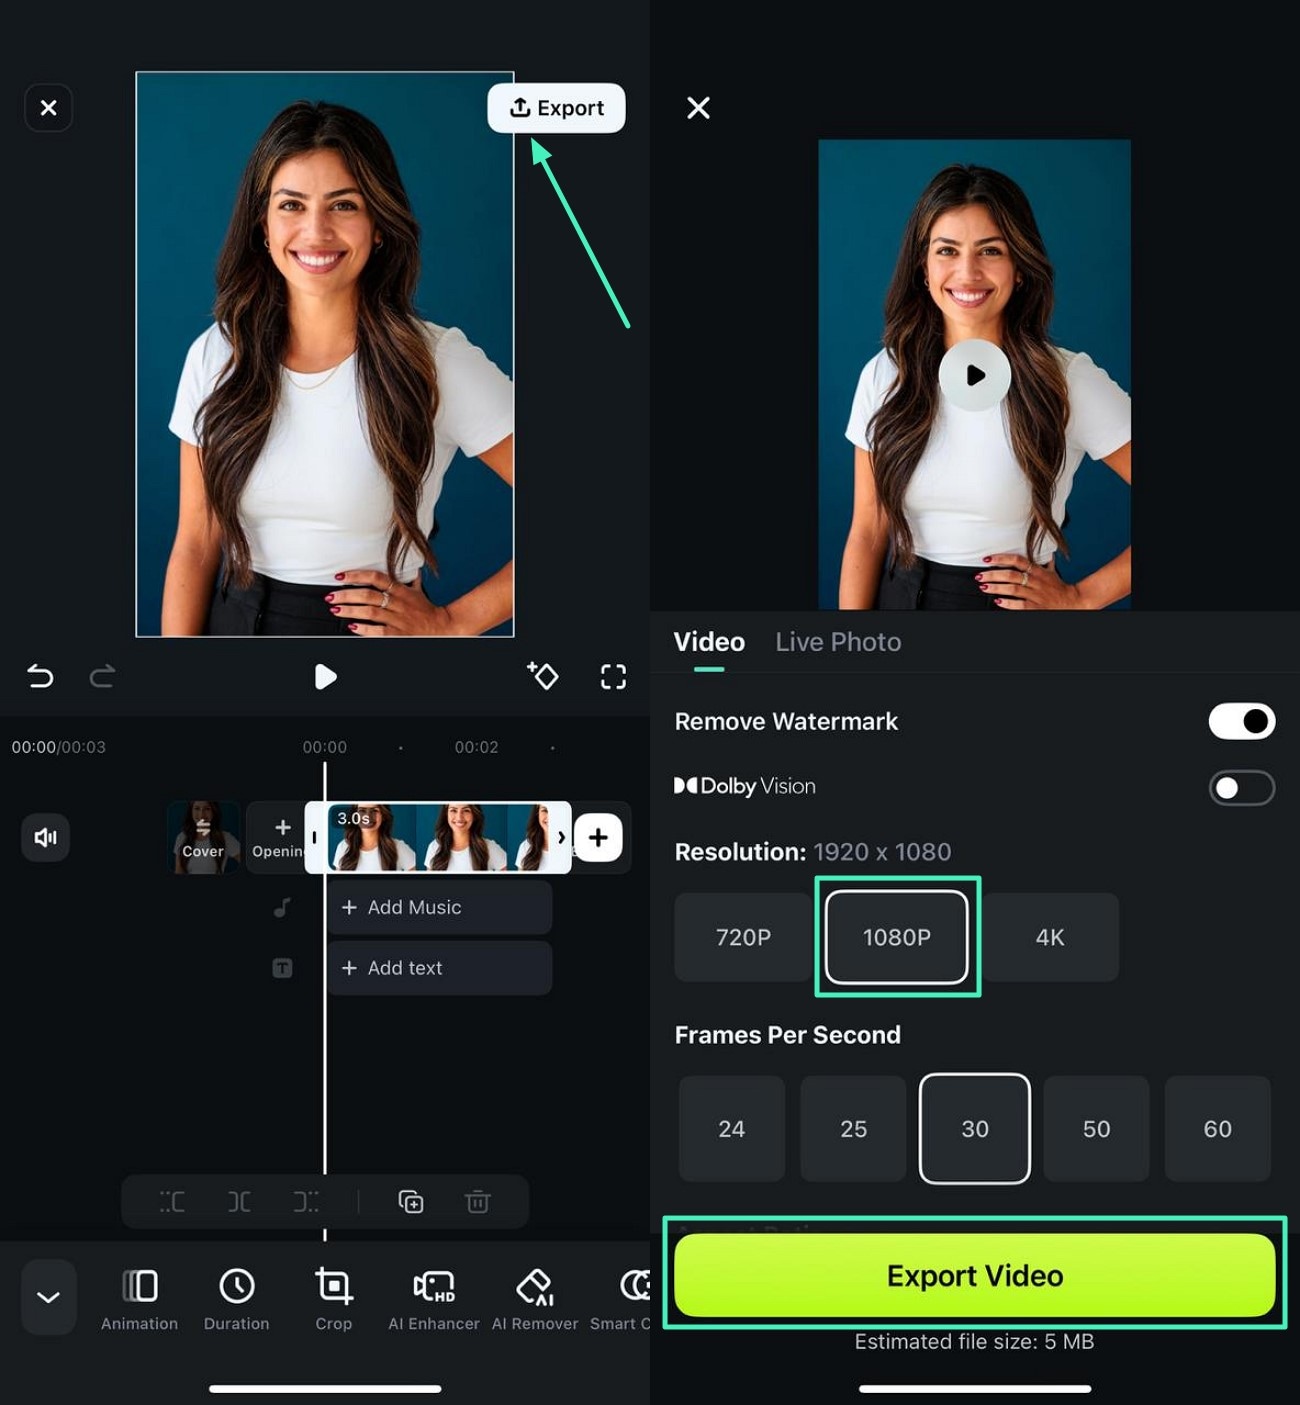Image resolution: width=1300 pixels, height=1405 pixels.
Task: Select the AI Remover tool
Action: [x=535, y=1295]
